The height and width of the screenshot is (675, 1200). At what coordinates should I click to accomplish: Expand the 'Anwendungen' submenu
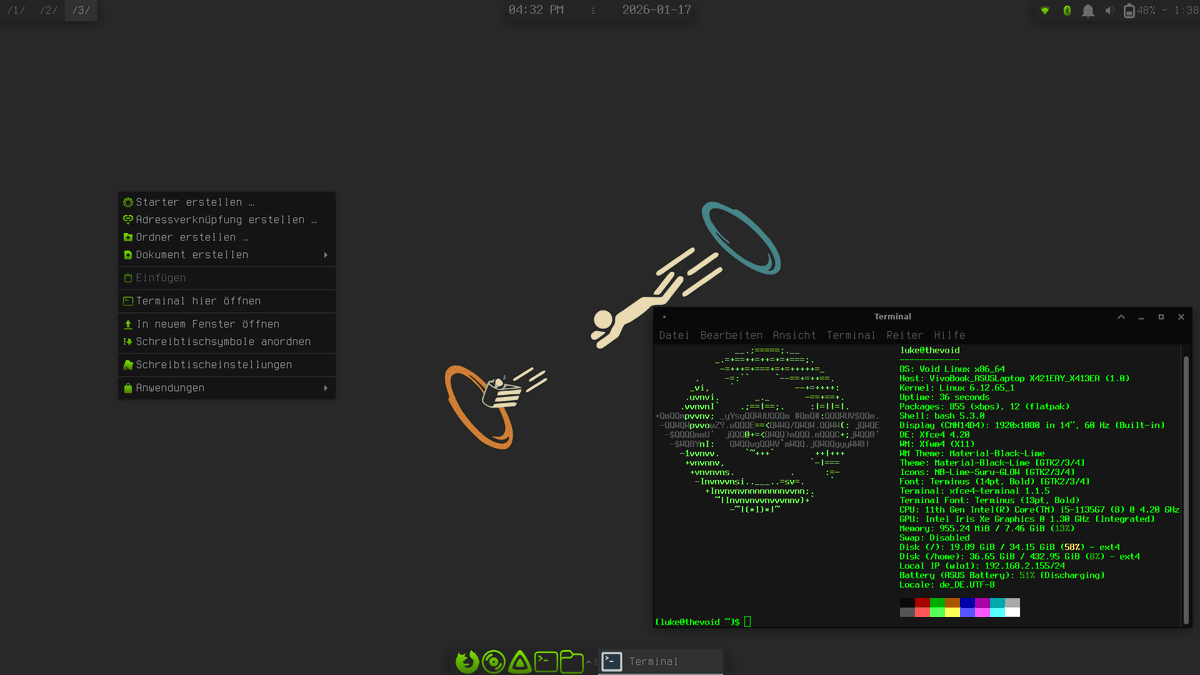point(227,388)
